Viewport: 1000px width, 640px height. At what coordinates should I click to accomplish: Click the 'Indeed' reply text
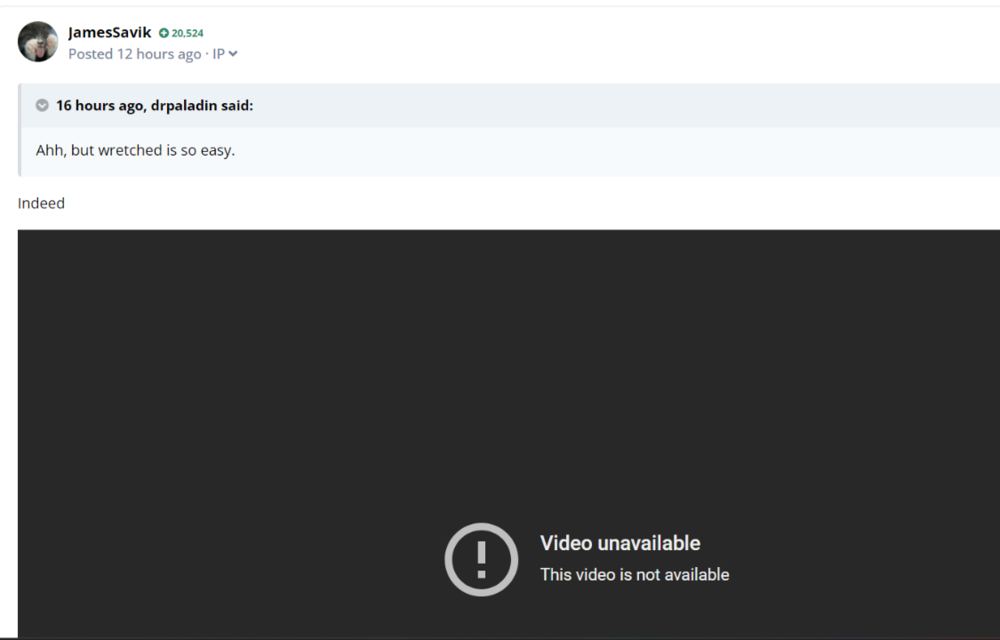41,203
